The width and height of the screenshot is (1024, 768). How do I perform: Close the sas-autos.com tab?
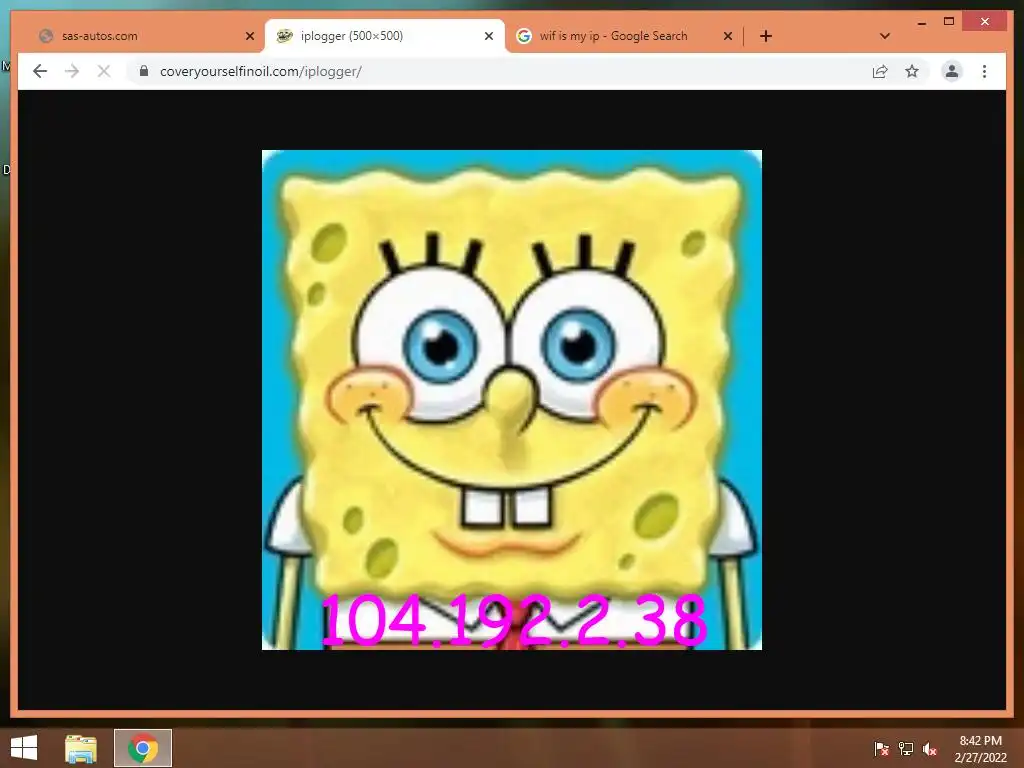(x=249, y=36)
